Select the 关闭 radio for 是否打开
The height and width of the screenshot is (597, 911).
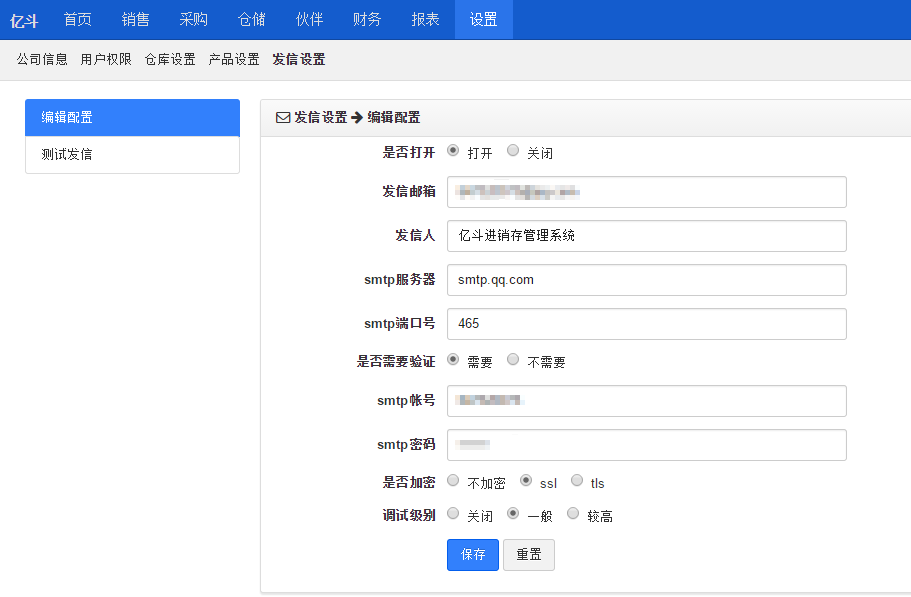pyautogui.click(x=513, y=151)
